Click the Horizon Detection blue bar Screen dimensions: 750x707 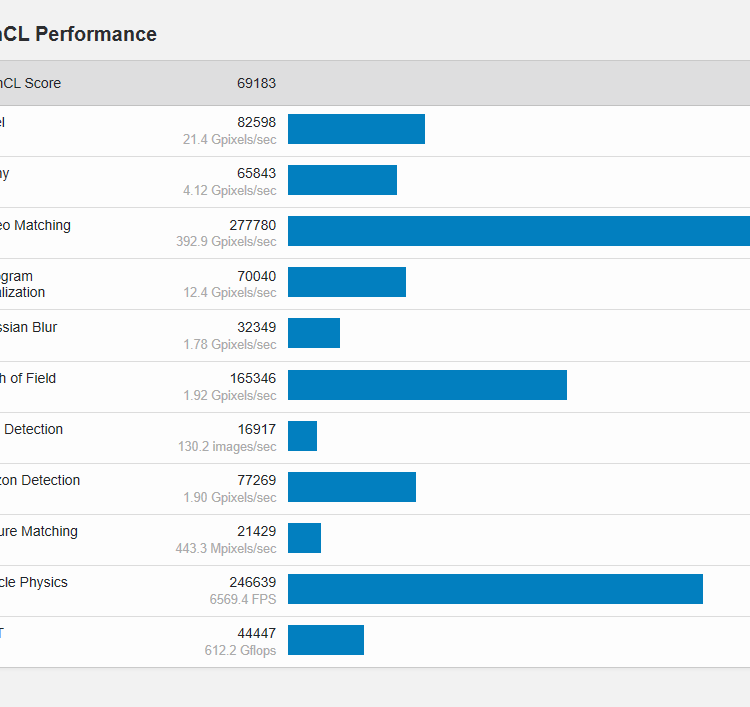(x=352, y=487)
